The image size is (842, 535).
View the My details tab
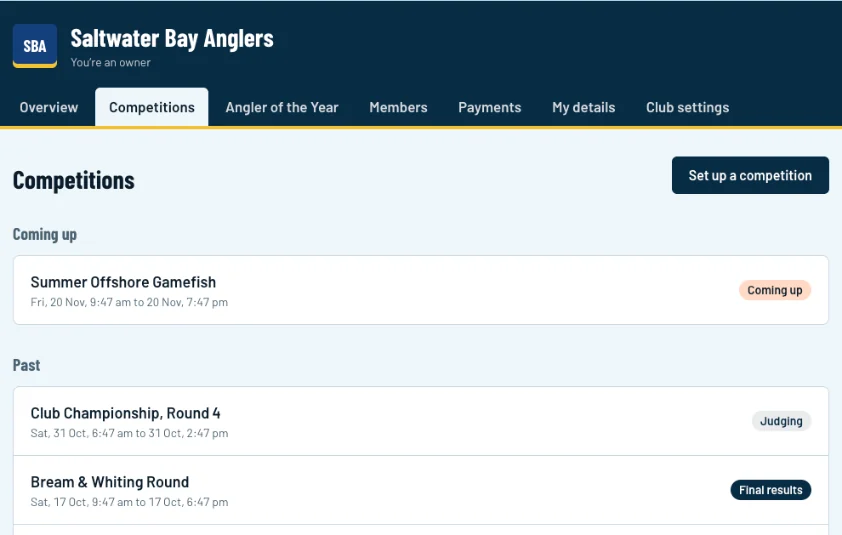click(584, 107)
